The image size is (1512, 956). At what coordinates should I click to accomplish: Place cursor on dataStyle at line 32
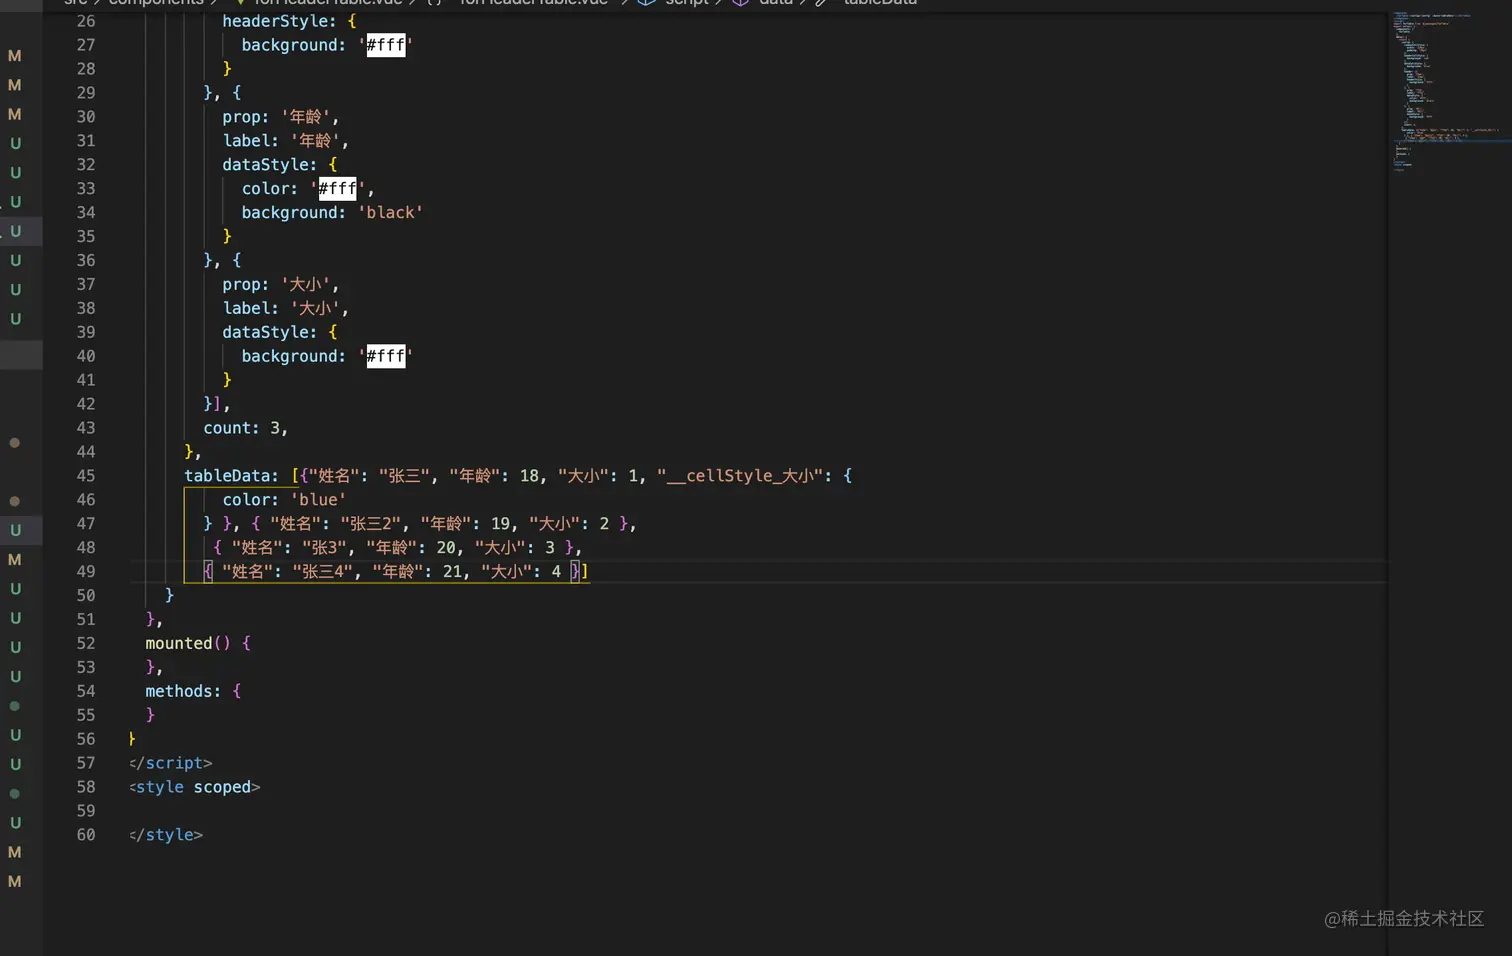pyautogui.click(x=265, y=165)
